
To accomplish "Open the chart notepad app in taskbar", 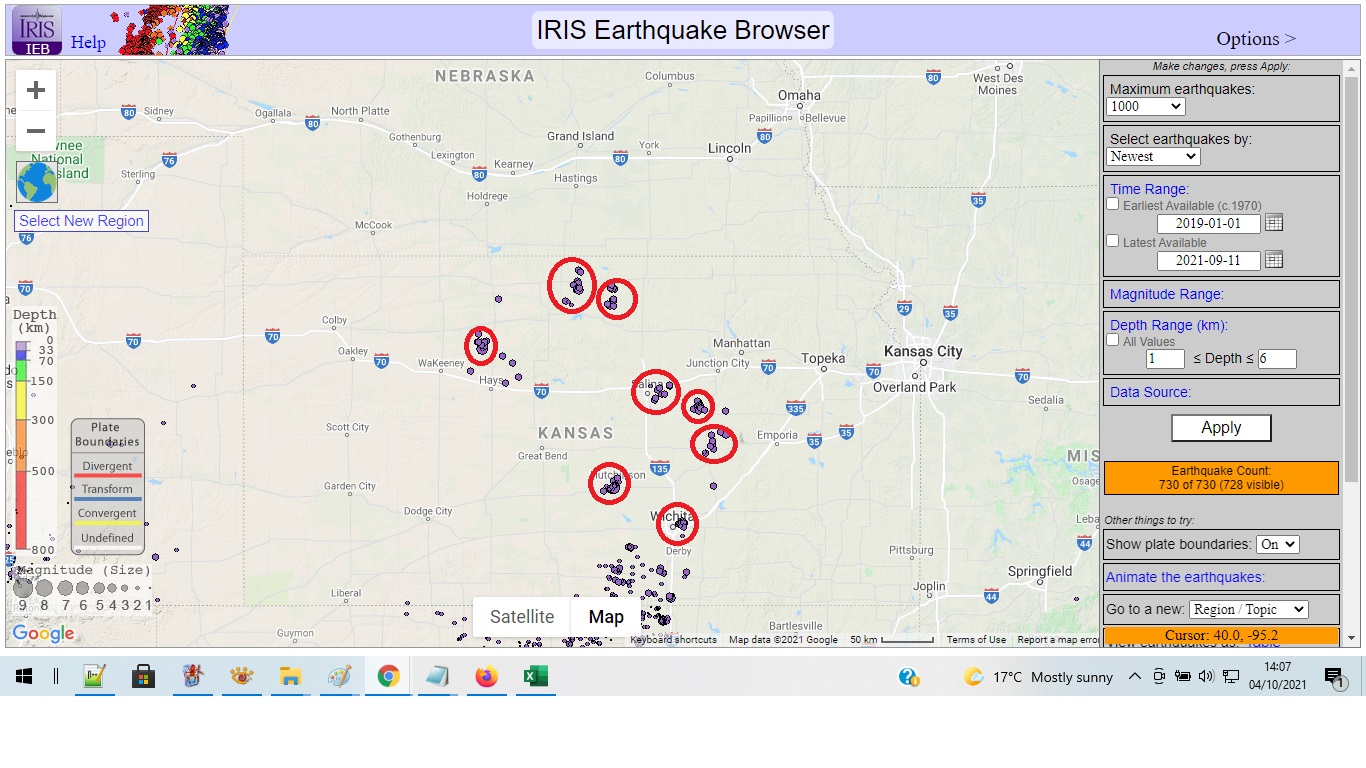I will 94,677.
